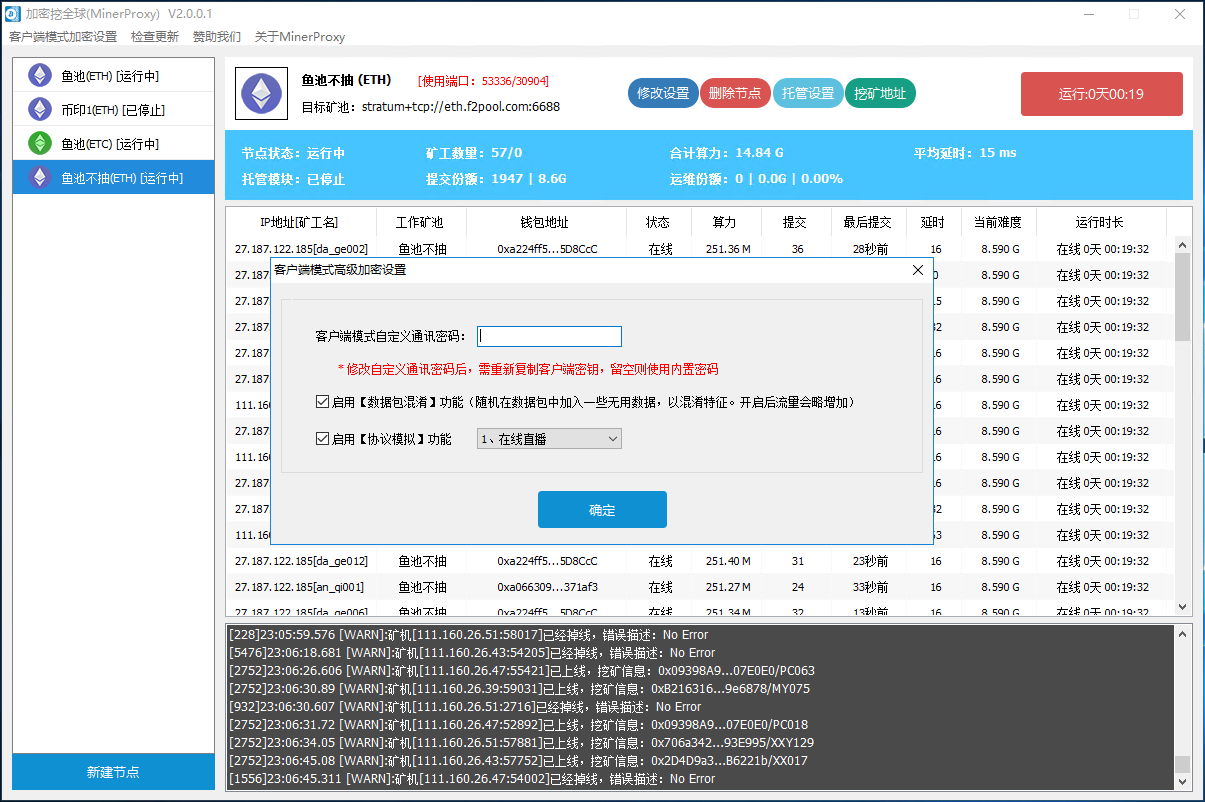The image size is (1205, 802).
Task: Toggle the 数据包混淆 checkbox
Action: 322,402
